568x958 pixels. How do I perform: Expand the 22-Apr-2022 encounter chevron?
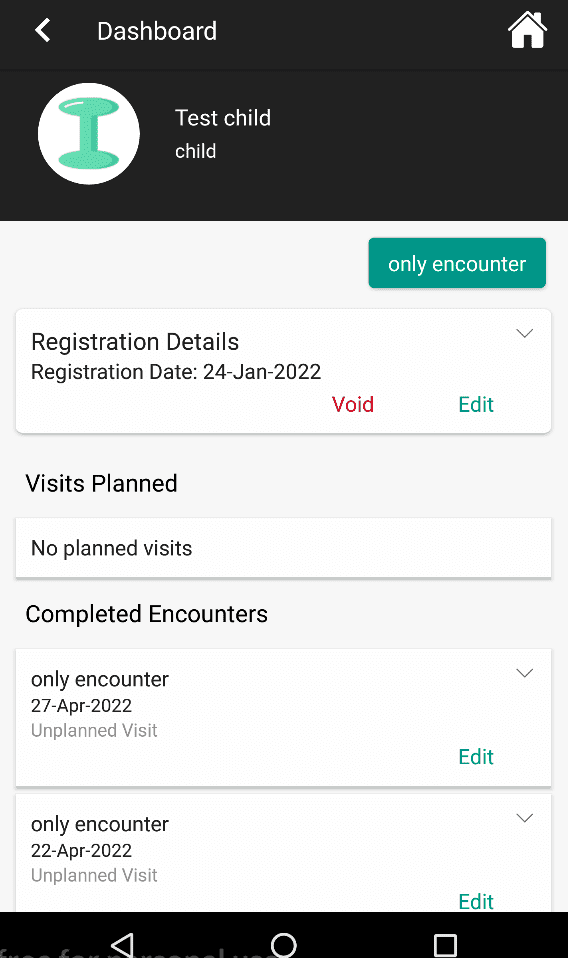click(x=525, y=818)
